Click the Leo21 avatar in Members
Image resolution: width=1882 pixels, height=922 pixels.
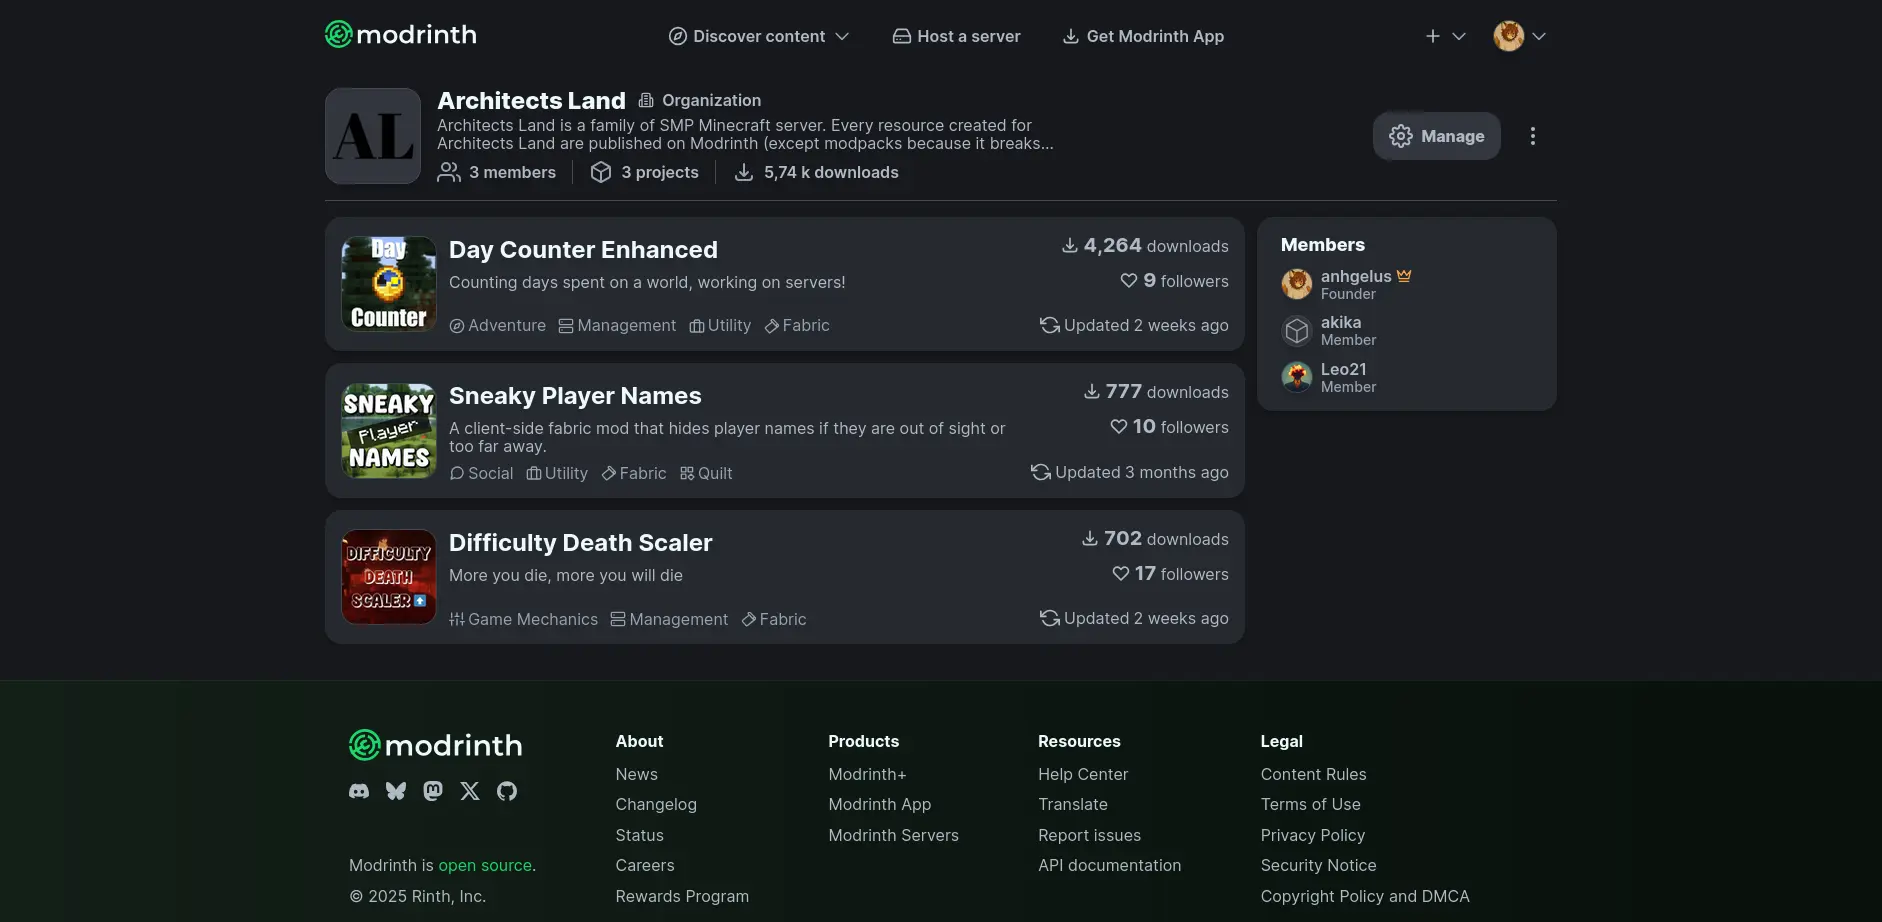coord(1297,377)
